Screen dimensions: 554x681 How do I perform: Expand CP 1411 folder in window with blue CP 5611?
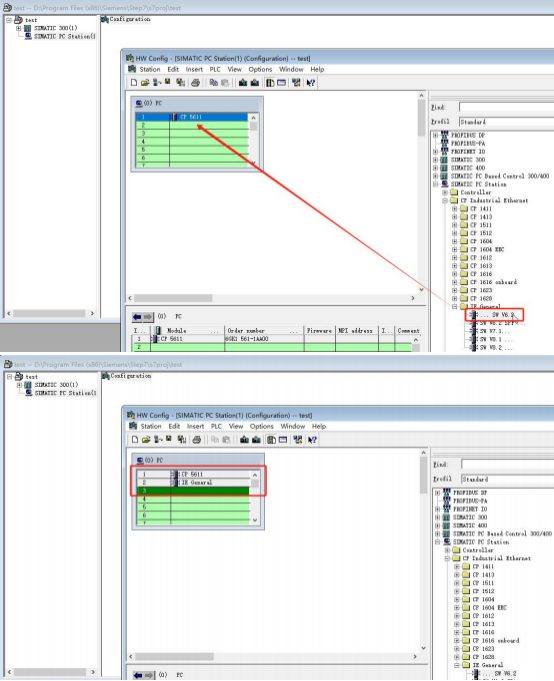pos(455,209)
